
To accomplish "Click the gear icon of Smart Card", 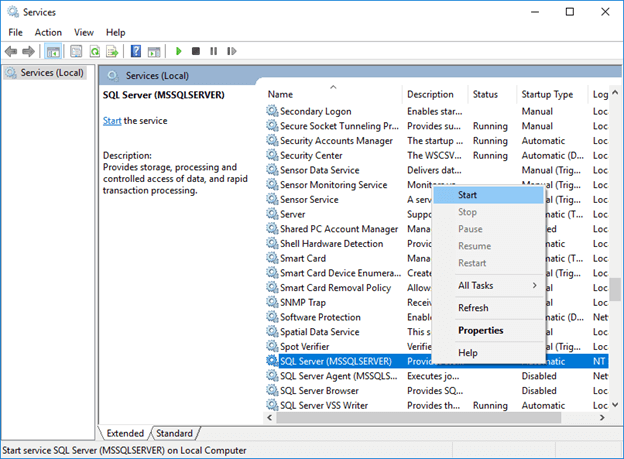I will (x=272, y=258).
